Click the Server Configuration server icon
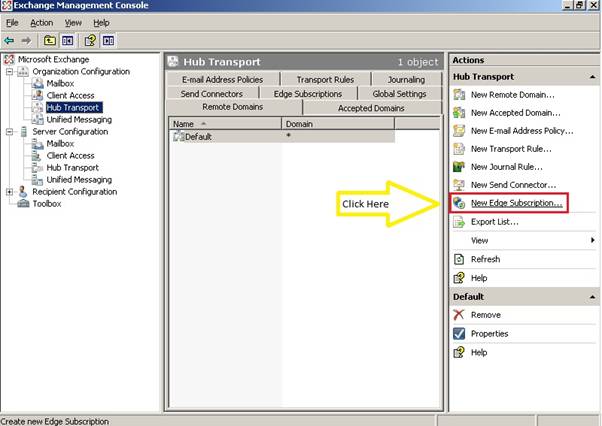 [x=23, y=131]
